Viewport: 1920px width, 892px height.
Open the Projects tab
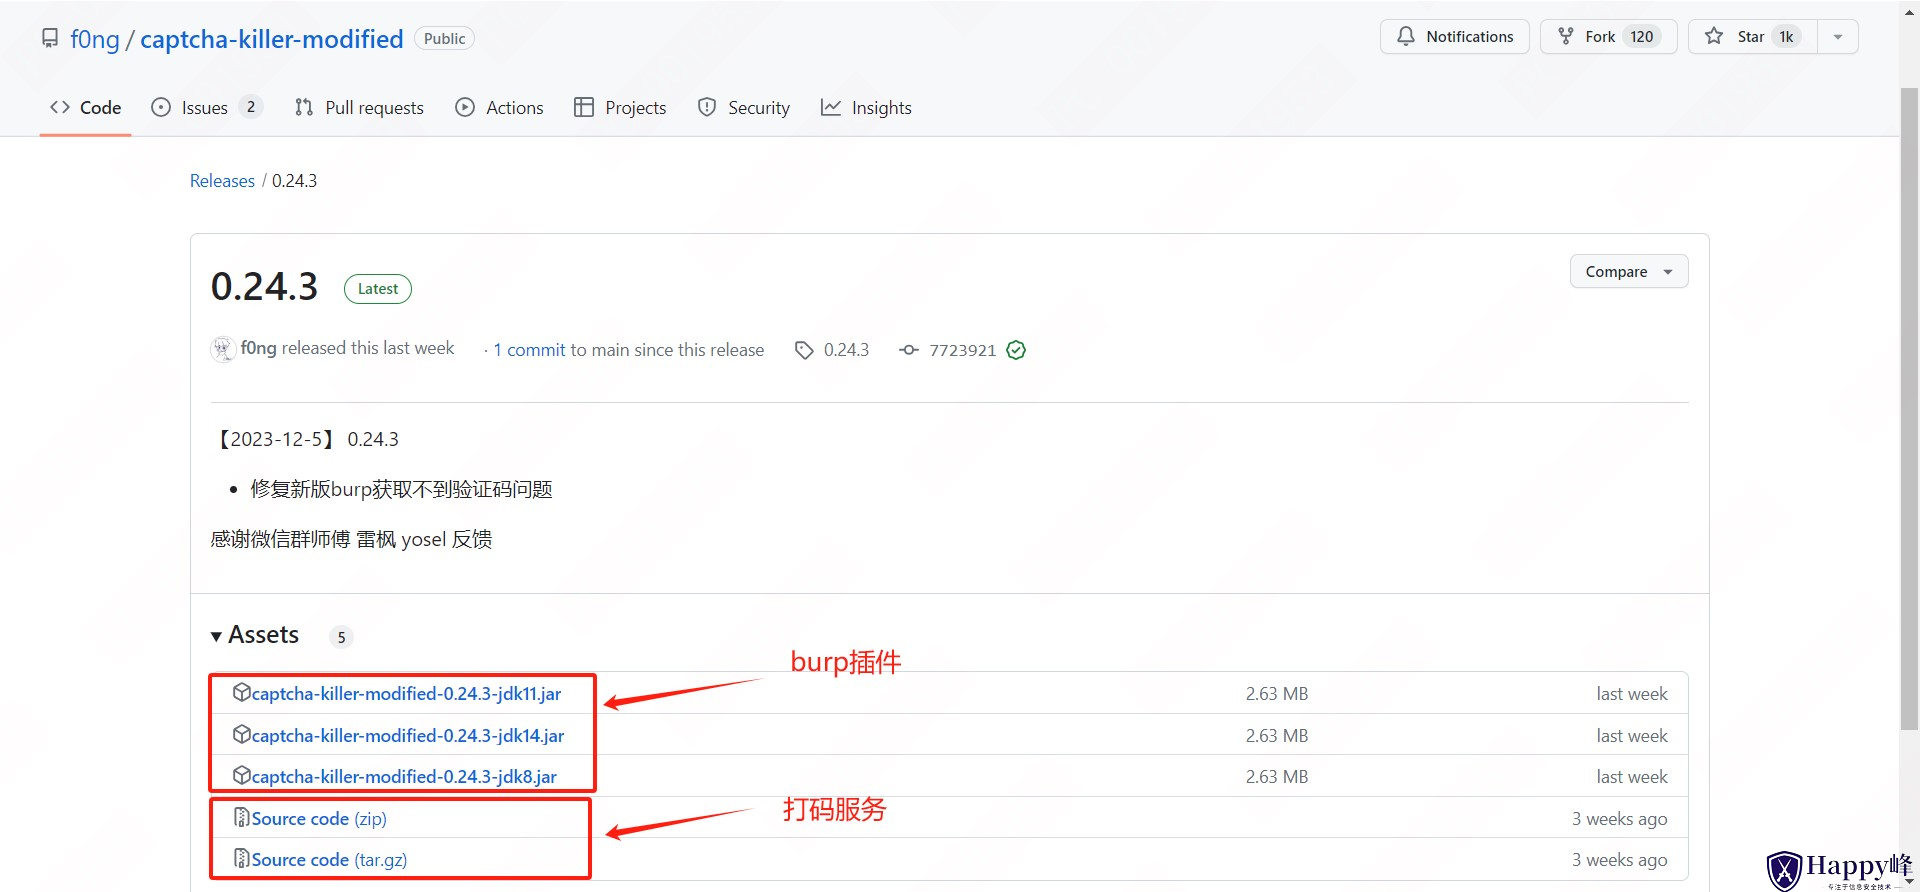click(x=620, y=107)
